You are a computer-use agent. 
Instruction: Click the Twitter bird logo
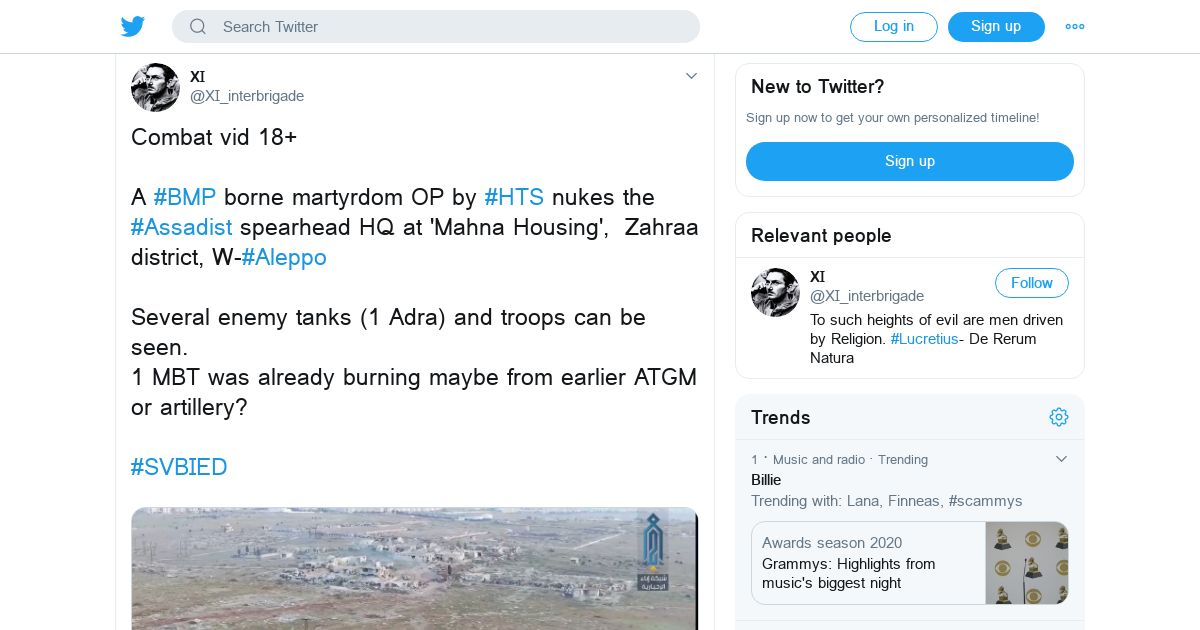coord(133,27)
